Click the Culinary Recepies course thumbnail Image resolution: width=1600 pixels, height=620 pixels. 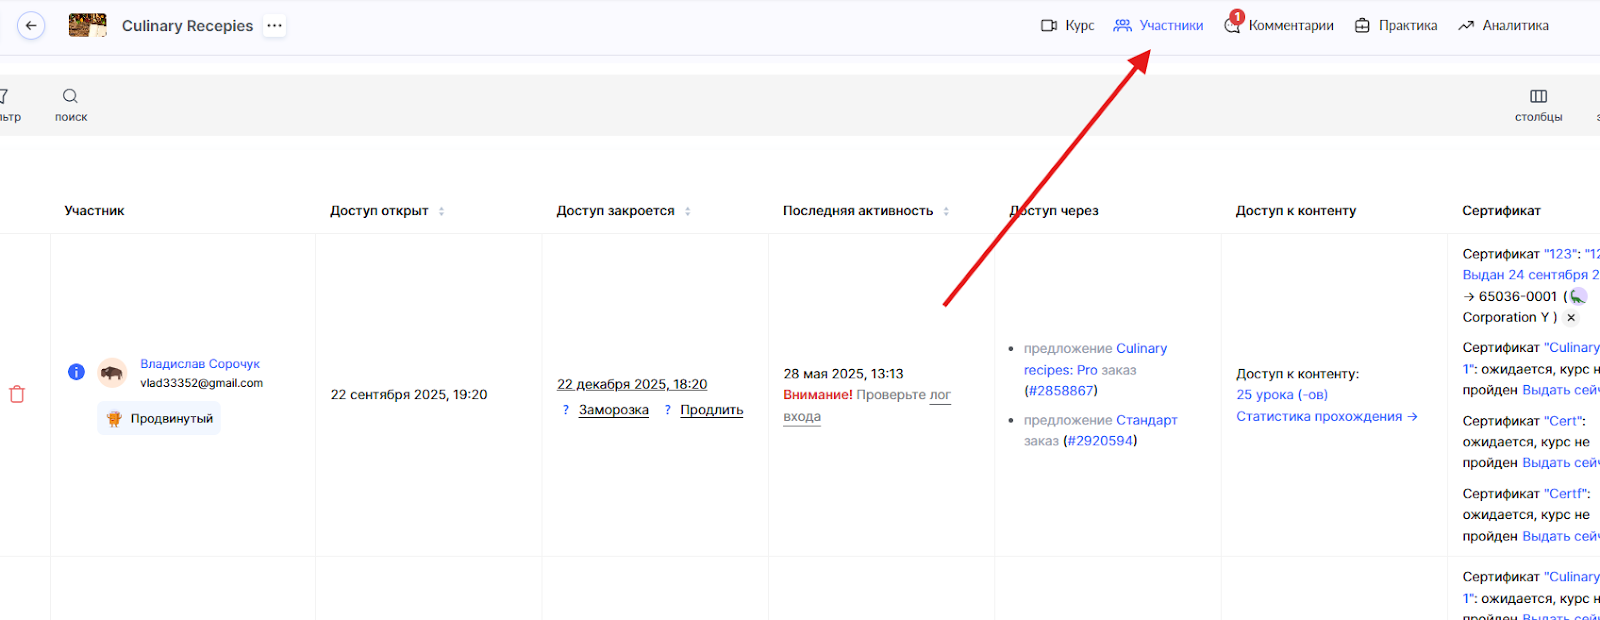(88, 26)
